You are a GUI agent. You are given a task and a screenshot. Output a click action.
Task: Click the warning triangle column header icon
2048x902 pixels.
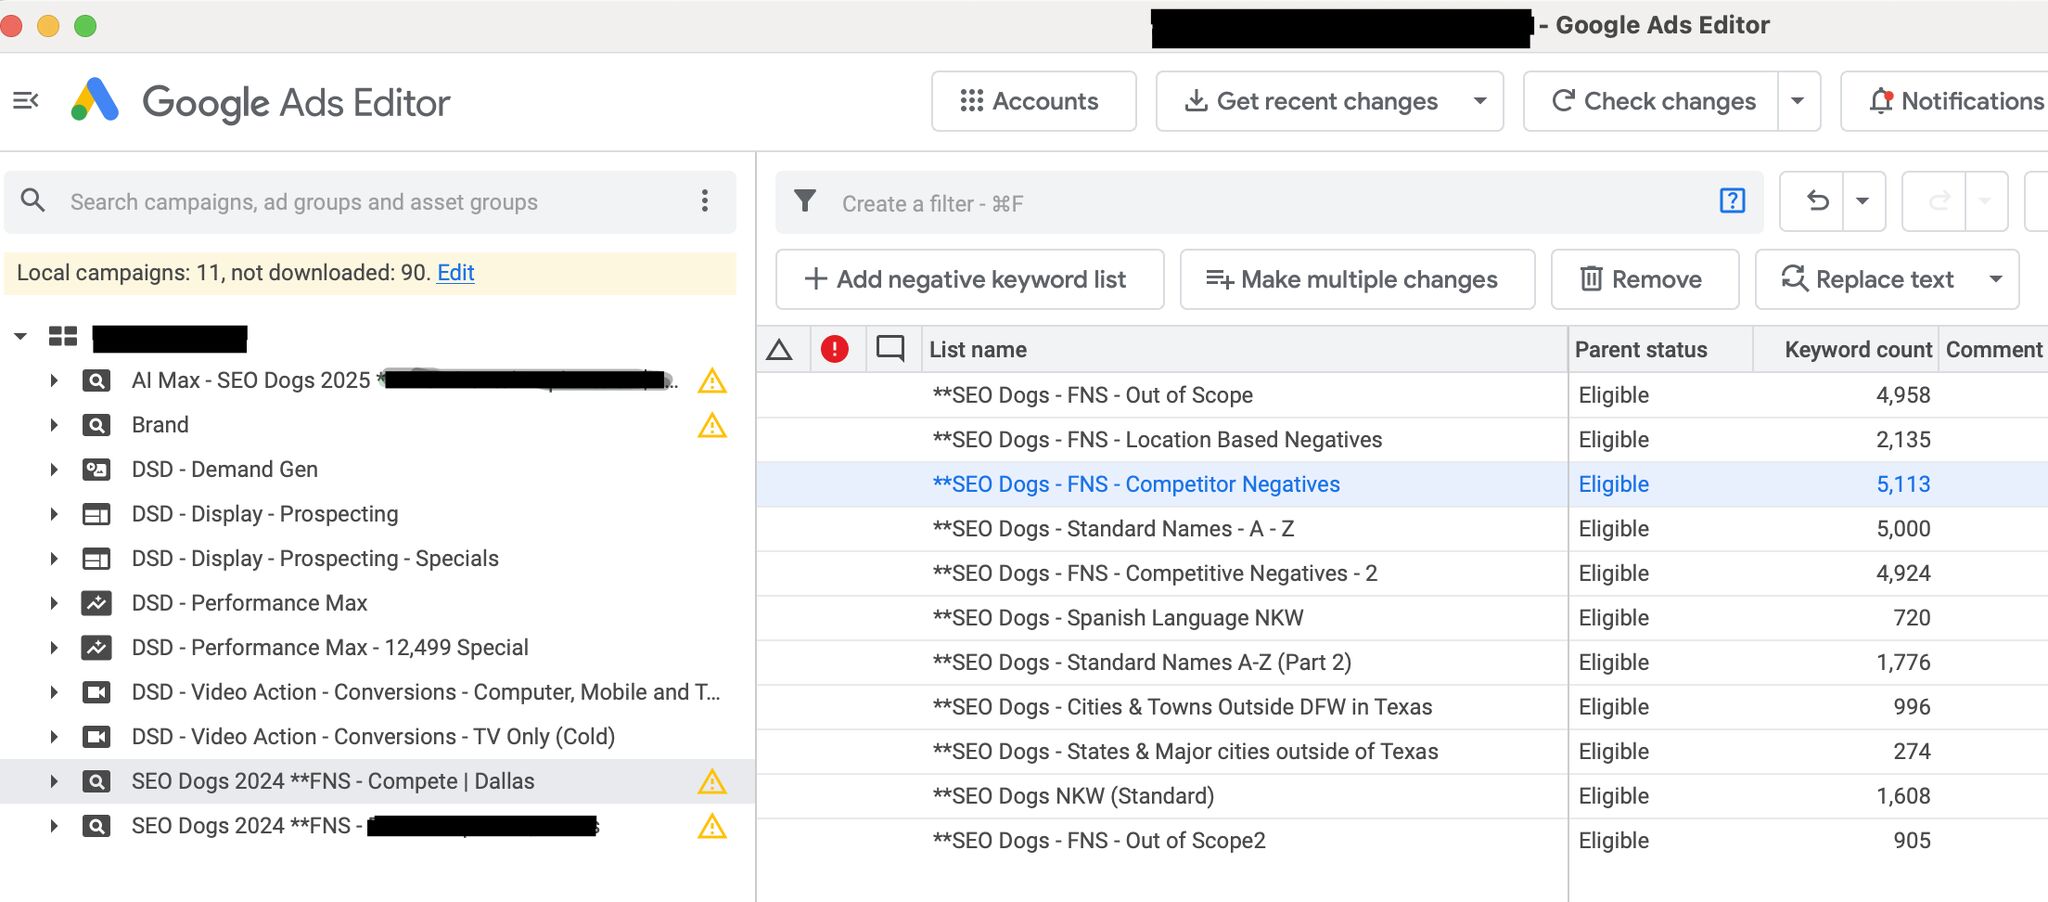[779, 350]
